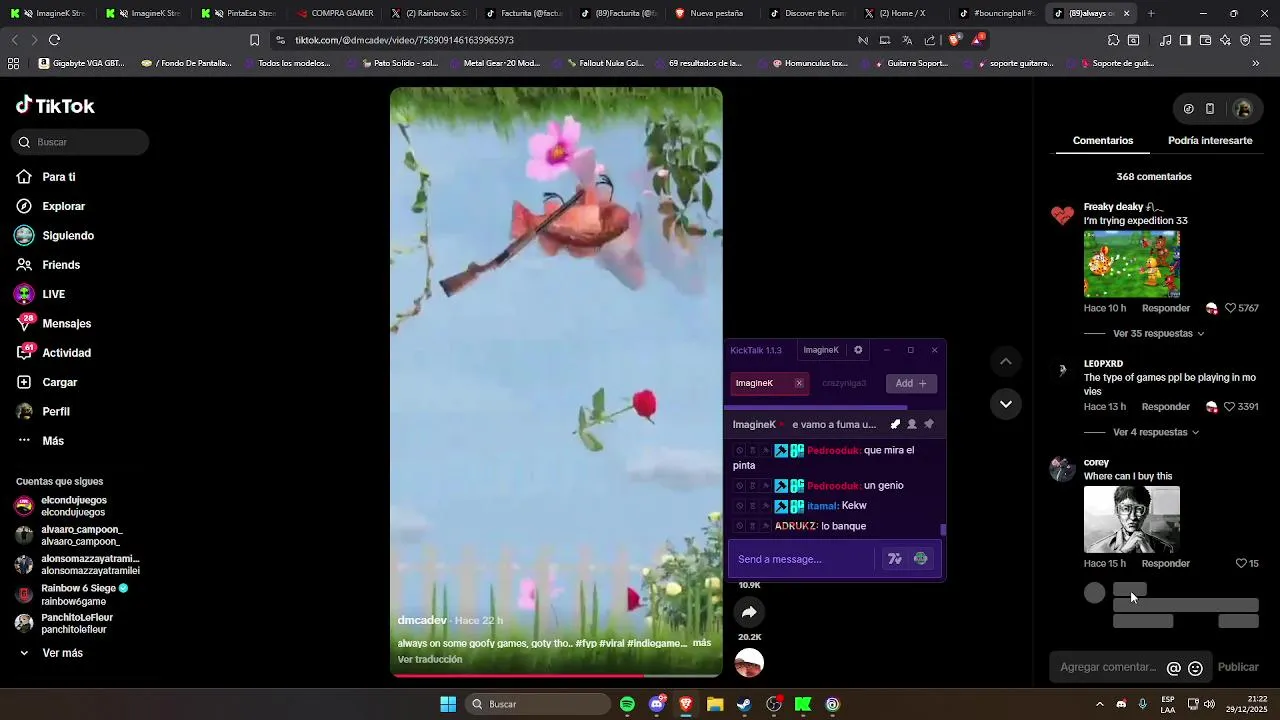Open the Explorar page in TikTok sidebar

(50, 206)
